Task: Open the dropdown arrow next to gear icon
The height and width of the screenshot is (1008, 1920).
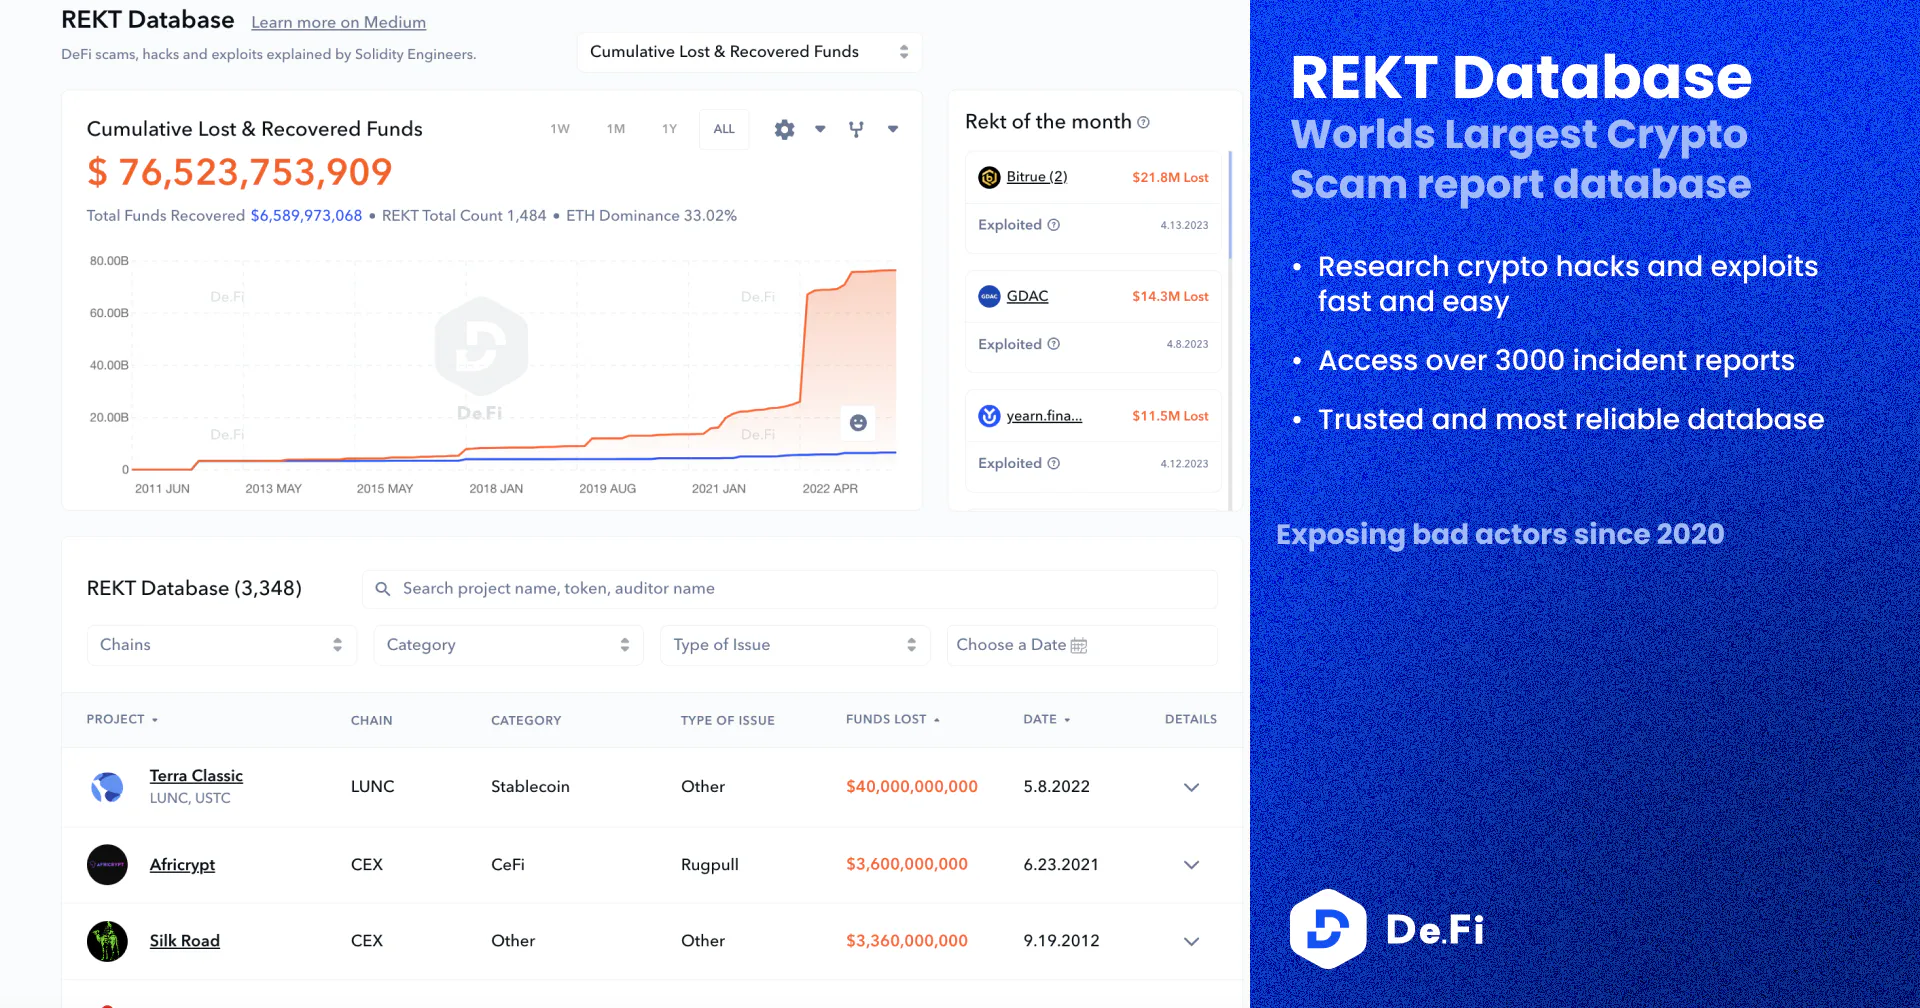Action: click(x=820, y=129)
